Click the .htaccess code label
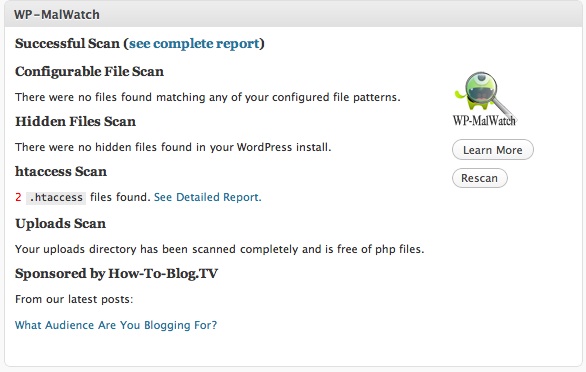586x372 pixels. pos(56,197)
